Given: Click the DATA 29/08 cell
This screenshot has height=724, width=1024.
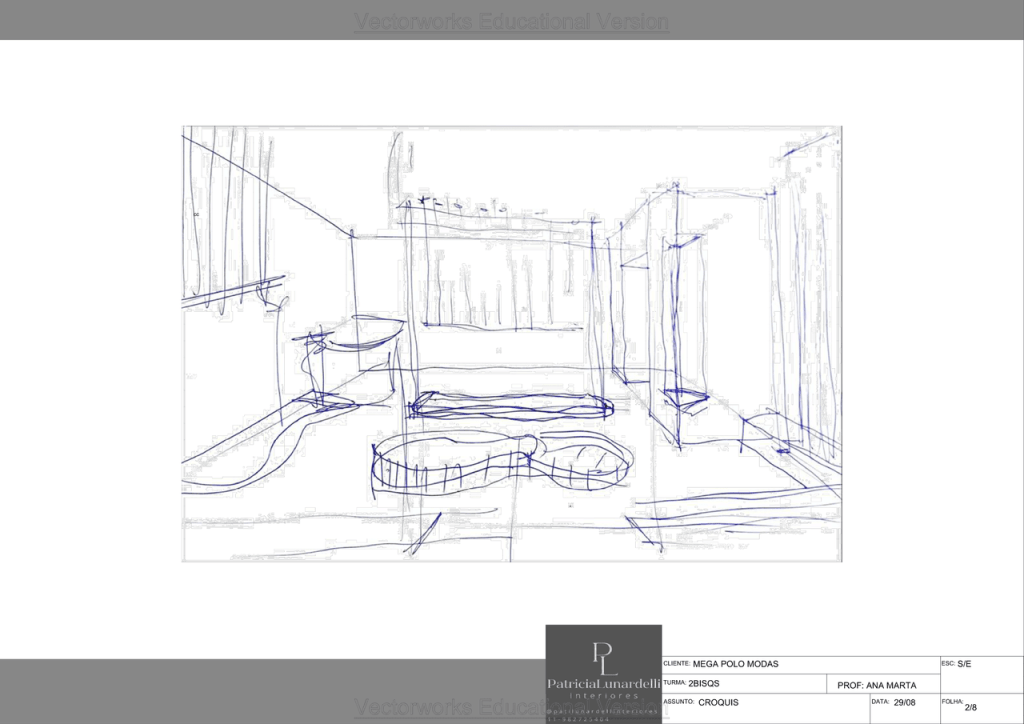Looking at the screenshot, I should (x=903, y=703).
